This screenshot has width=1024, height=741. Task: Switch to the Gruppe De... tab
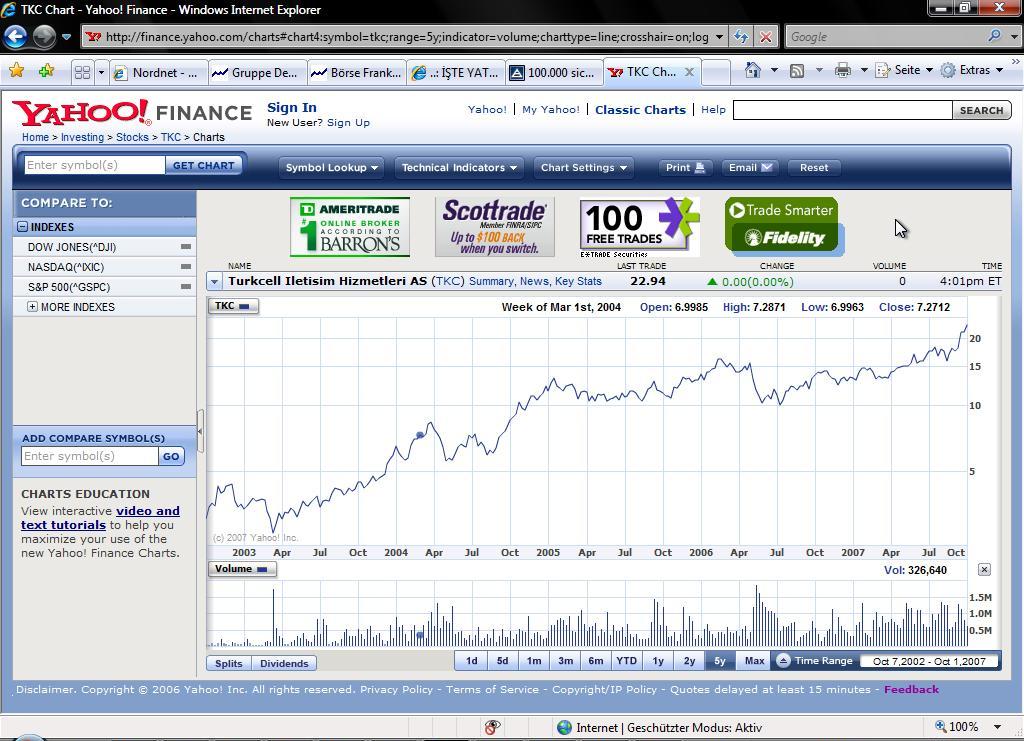tap(258, 72)
